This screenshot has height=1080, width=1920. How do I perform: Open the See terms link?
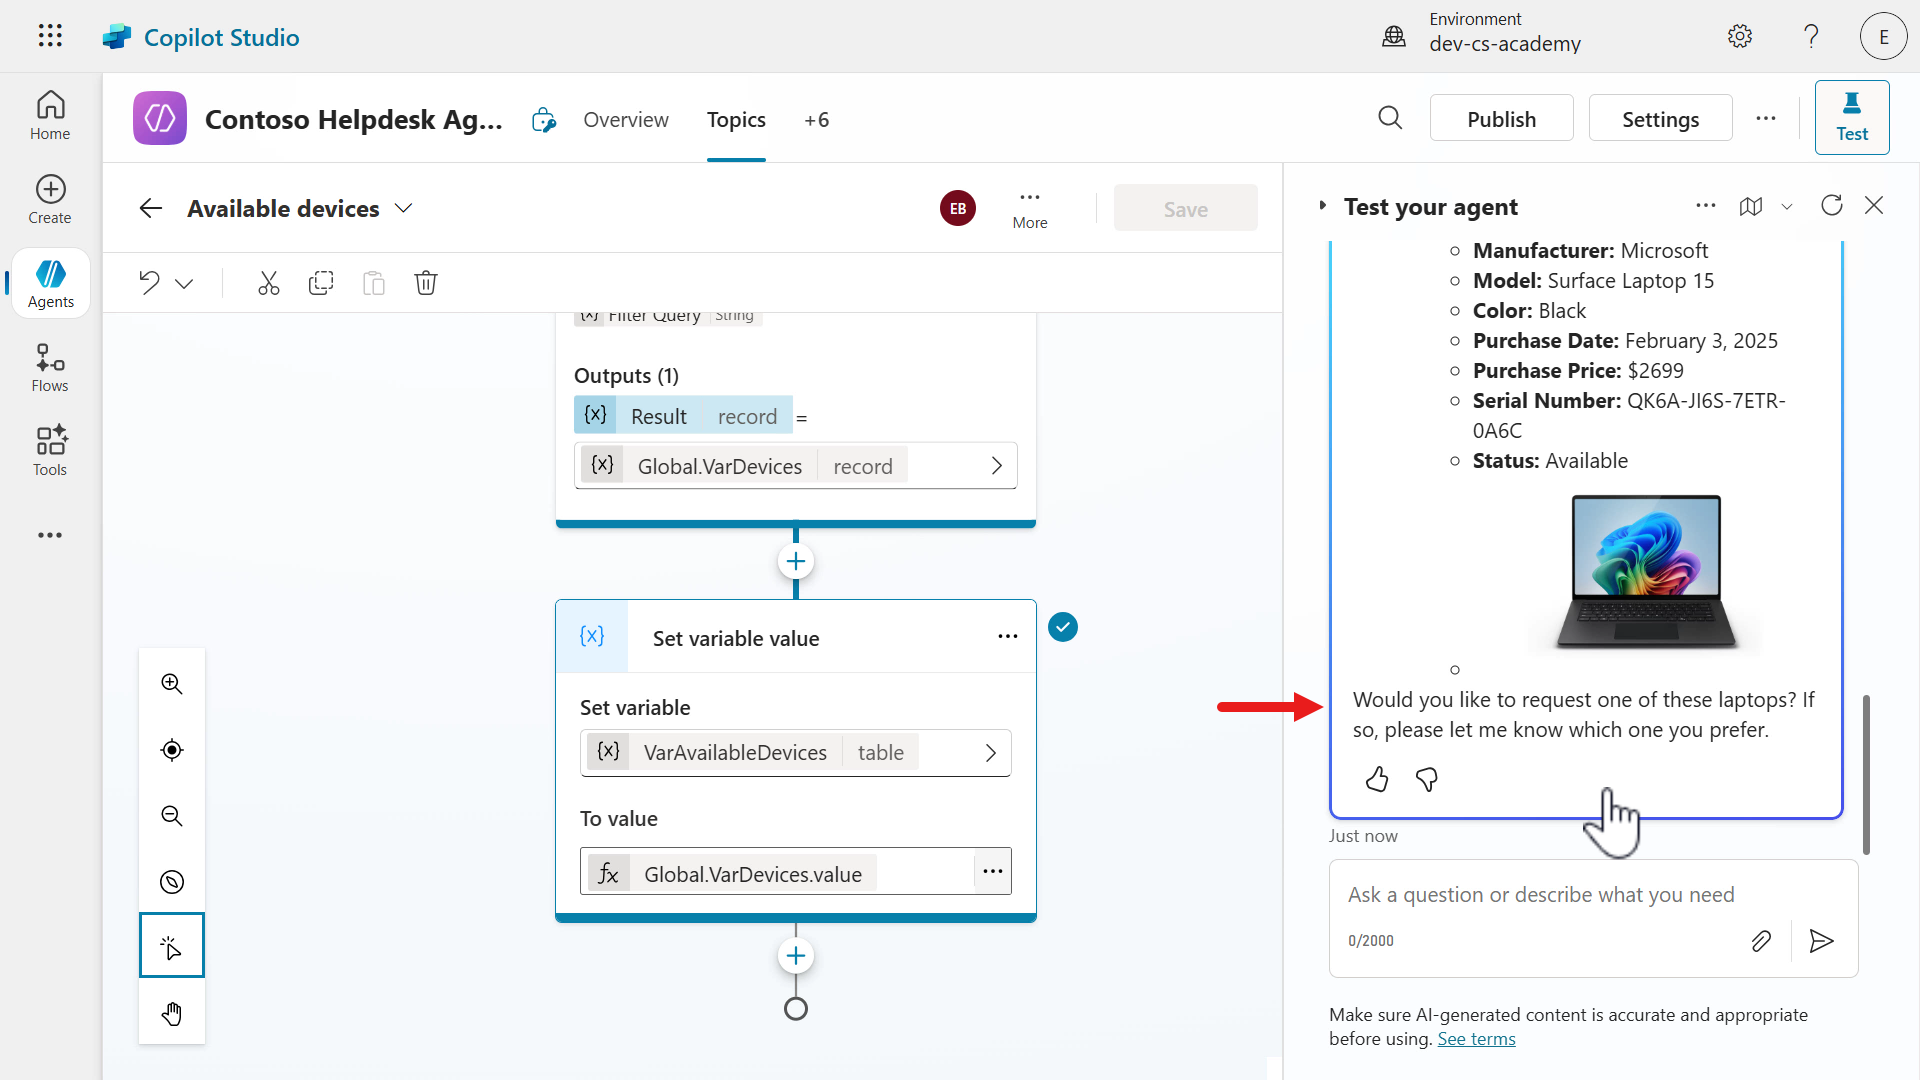pyautogui.click(x=1476, y=1039)
